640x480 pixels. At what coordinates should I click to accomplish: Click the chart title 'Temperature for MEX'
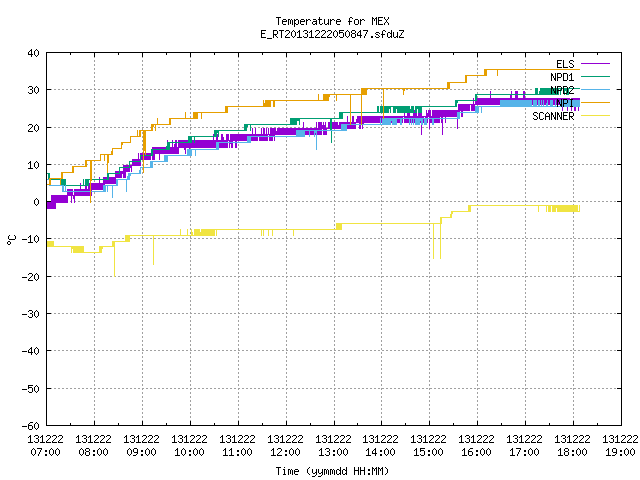[x=332, y=21]
